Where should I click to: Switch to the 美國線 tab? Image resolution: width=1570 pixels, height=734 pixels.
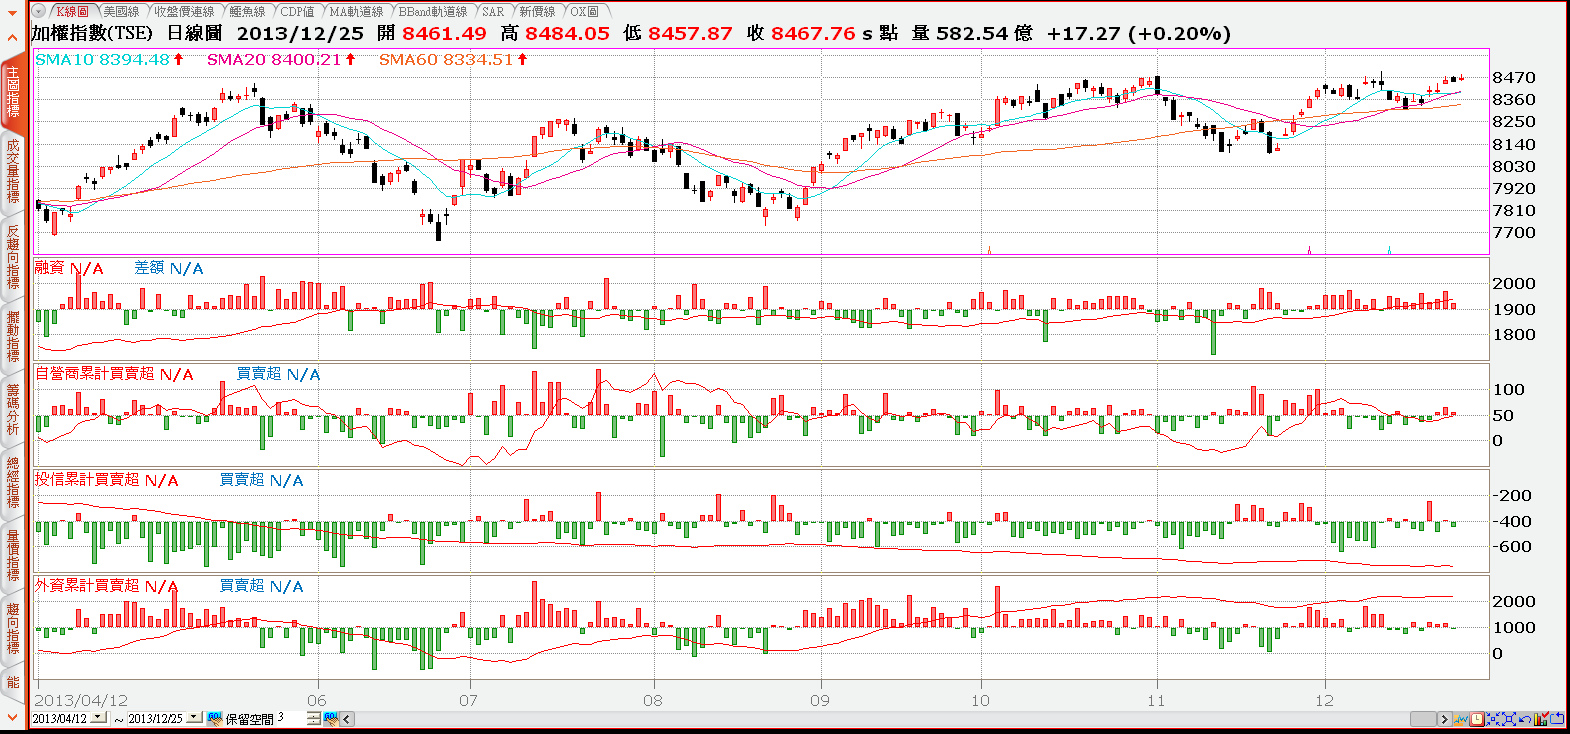coord(121,11)
